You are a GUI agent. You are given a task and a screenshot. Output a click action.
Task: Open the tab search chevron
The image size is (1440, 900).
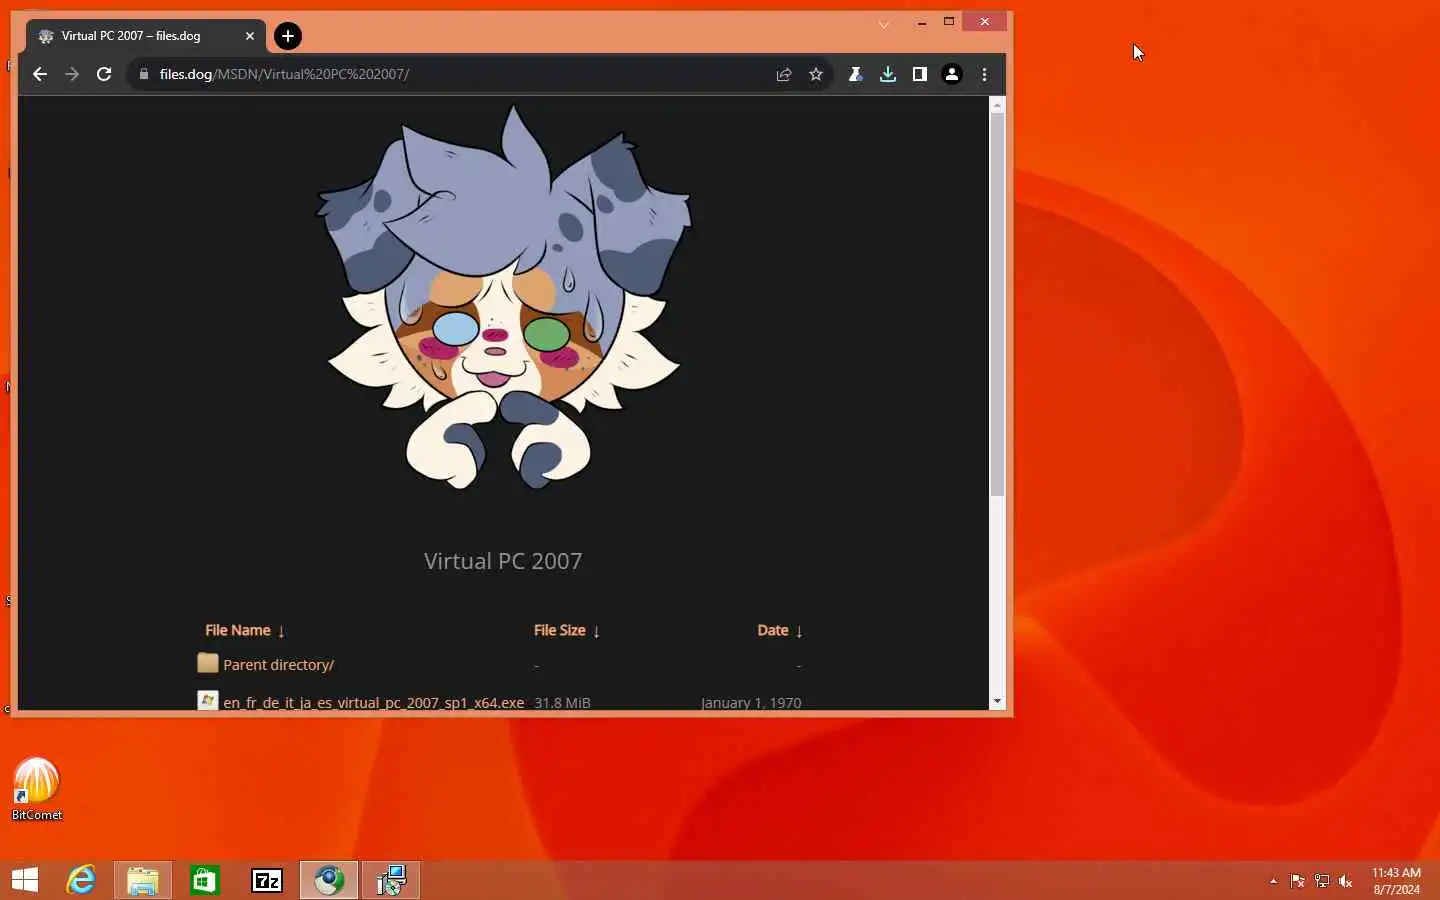click(884, 24)
